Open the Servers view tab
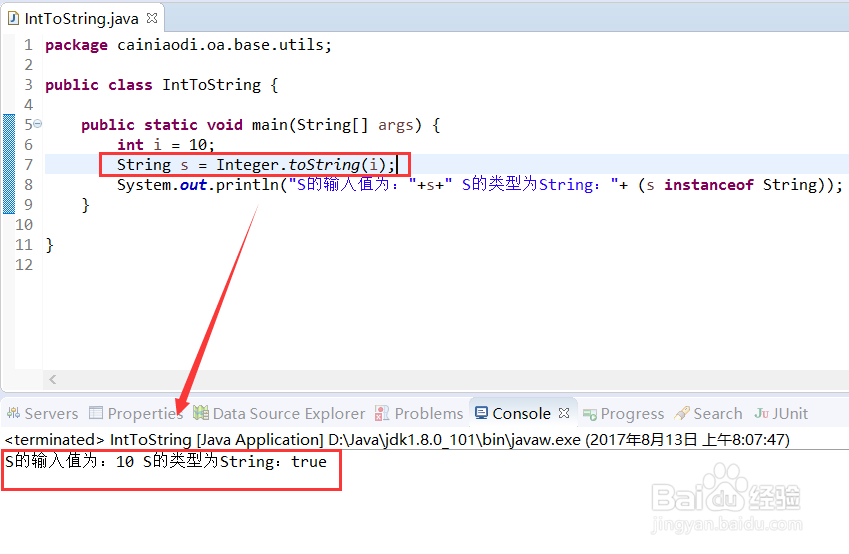Viewport: 849px width, 554px height. [x=43, y=414]
